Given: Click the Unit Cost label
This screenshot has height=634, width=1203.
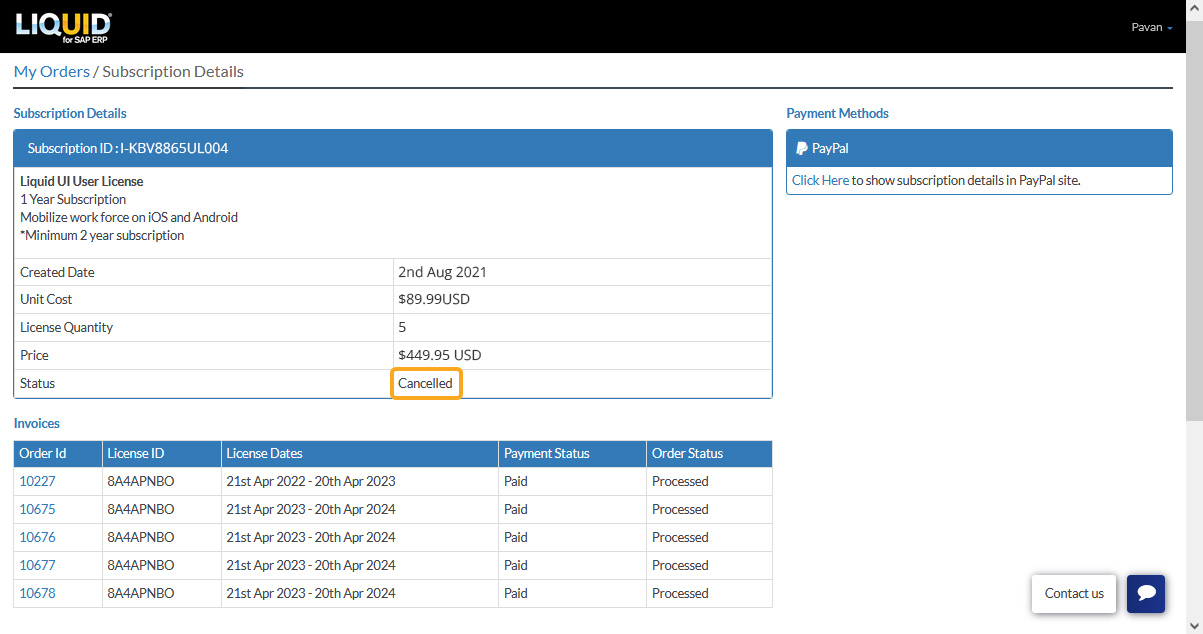Looking at the screenshot, I should click(x=46, y=299).
